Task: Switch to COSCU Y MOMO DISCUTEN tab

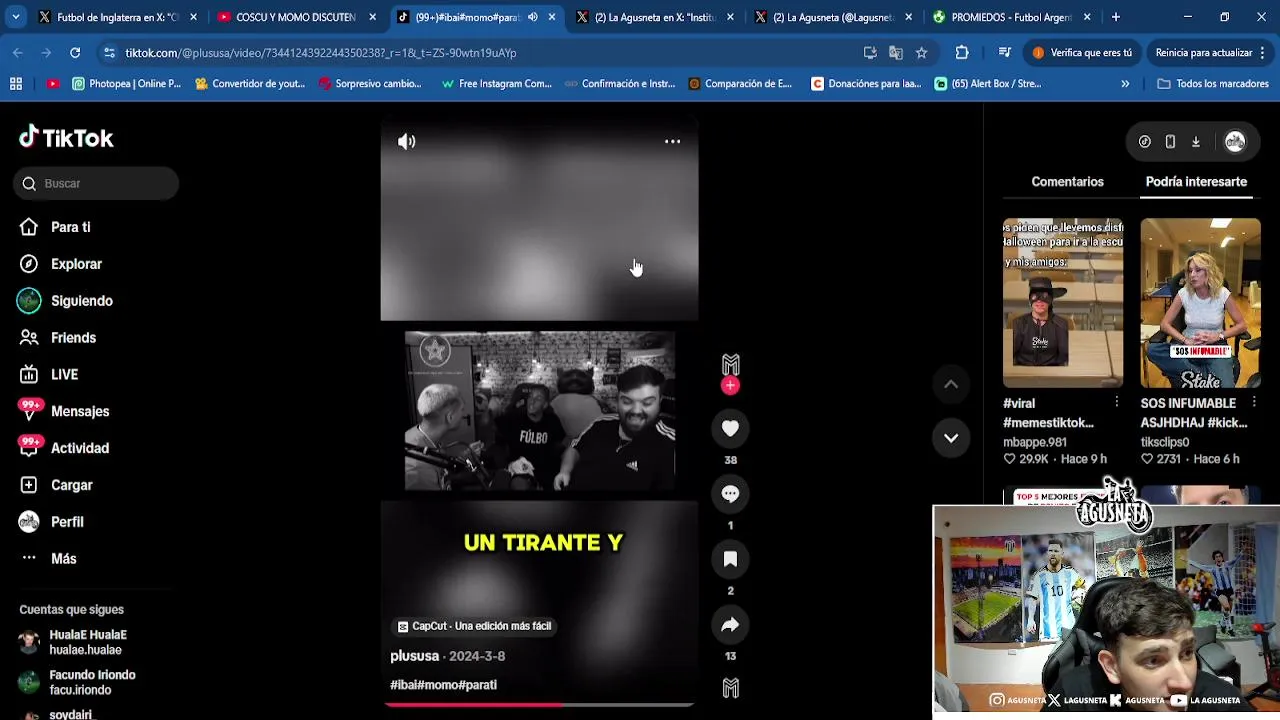Action: [295, 17]
